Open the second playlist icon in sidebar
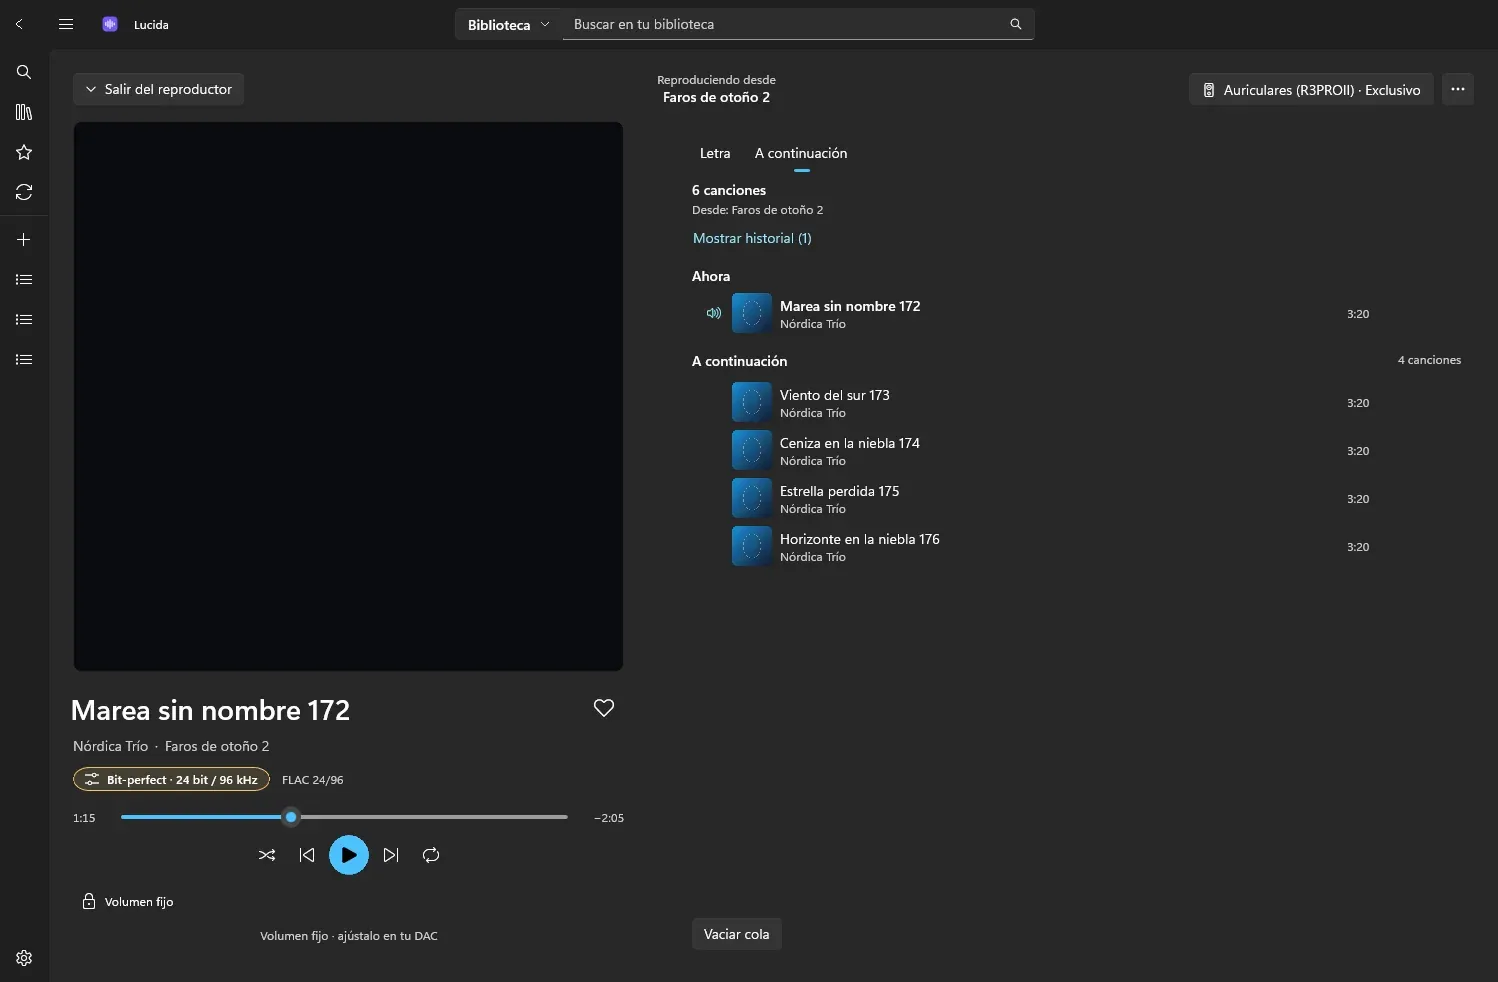Viewport: 1498px width, 982px height. tap(24, 320)
